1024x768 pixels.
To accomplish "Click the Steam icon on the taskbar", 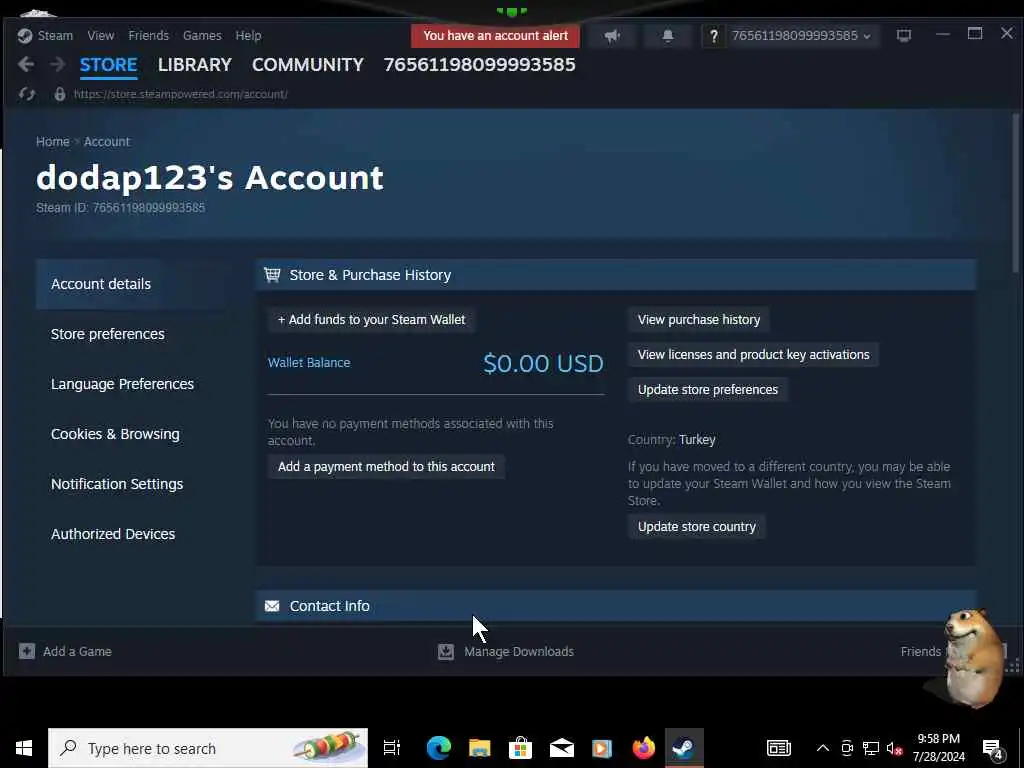I will (x=684, y=748).
